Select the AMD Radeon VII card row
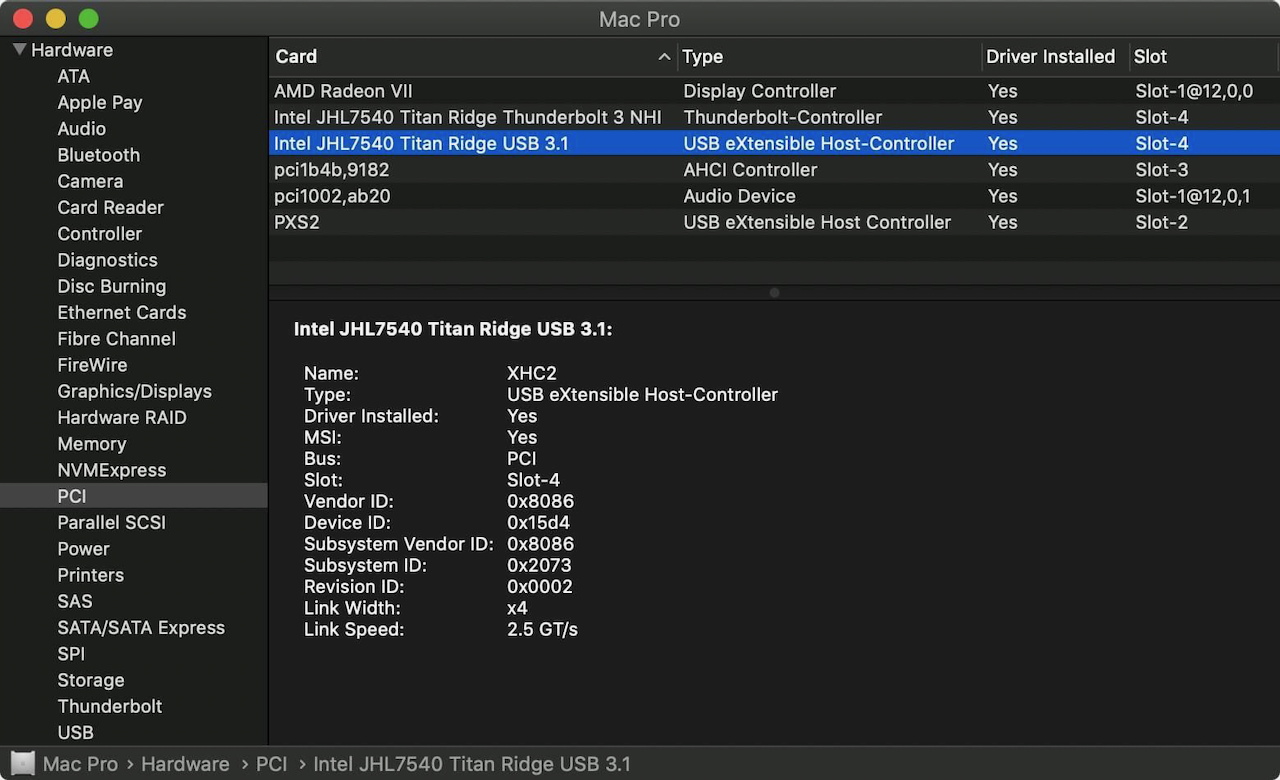 774,91
